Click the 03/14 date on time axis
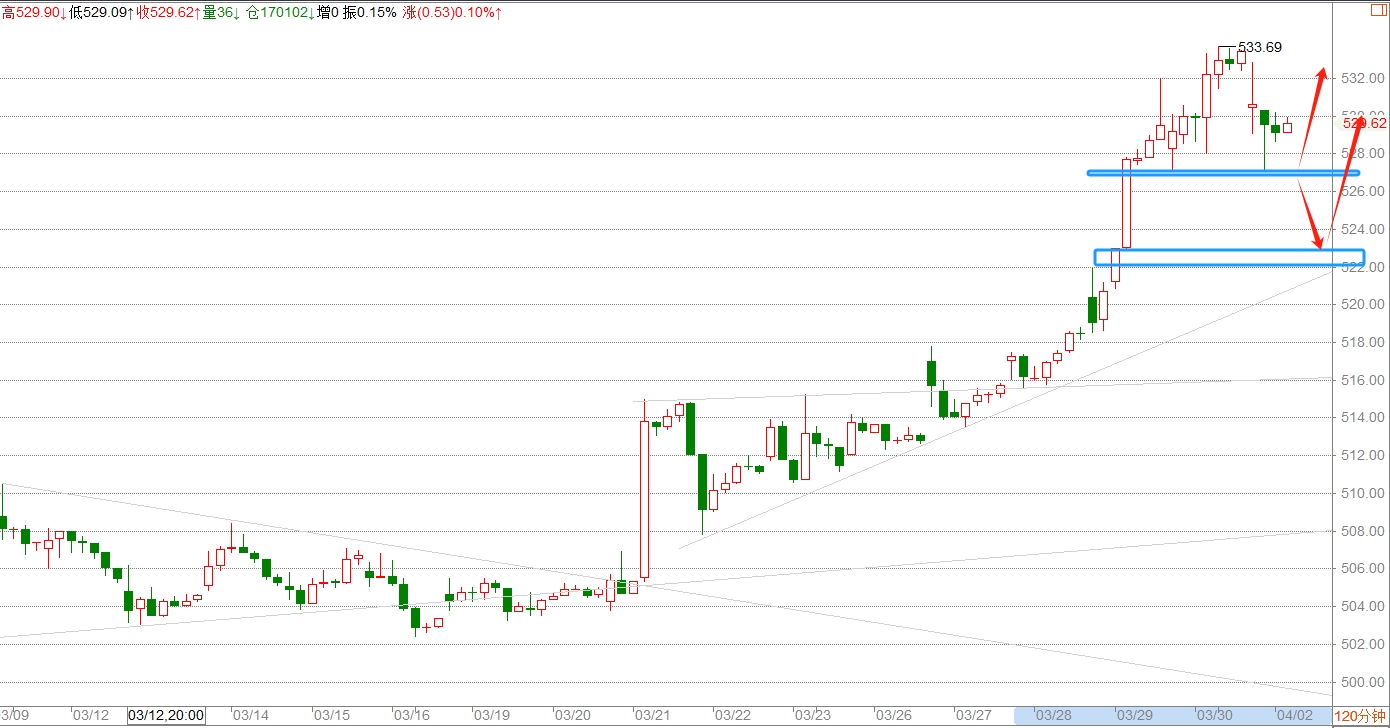 pyautogui.click(x=250, y=716)
